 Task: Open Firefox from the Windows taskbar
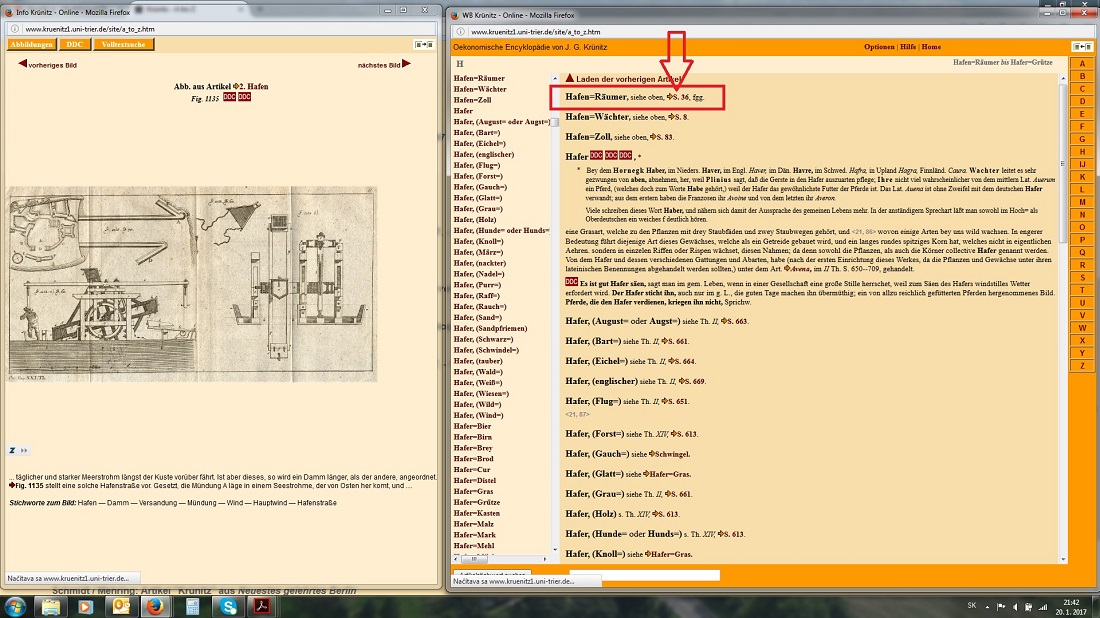(153, 606)
